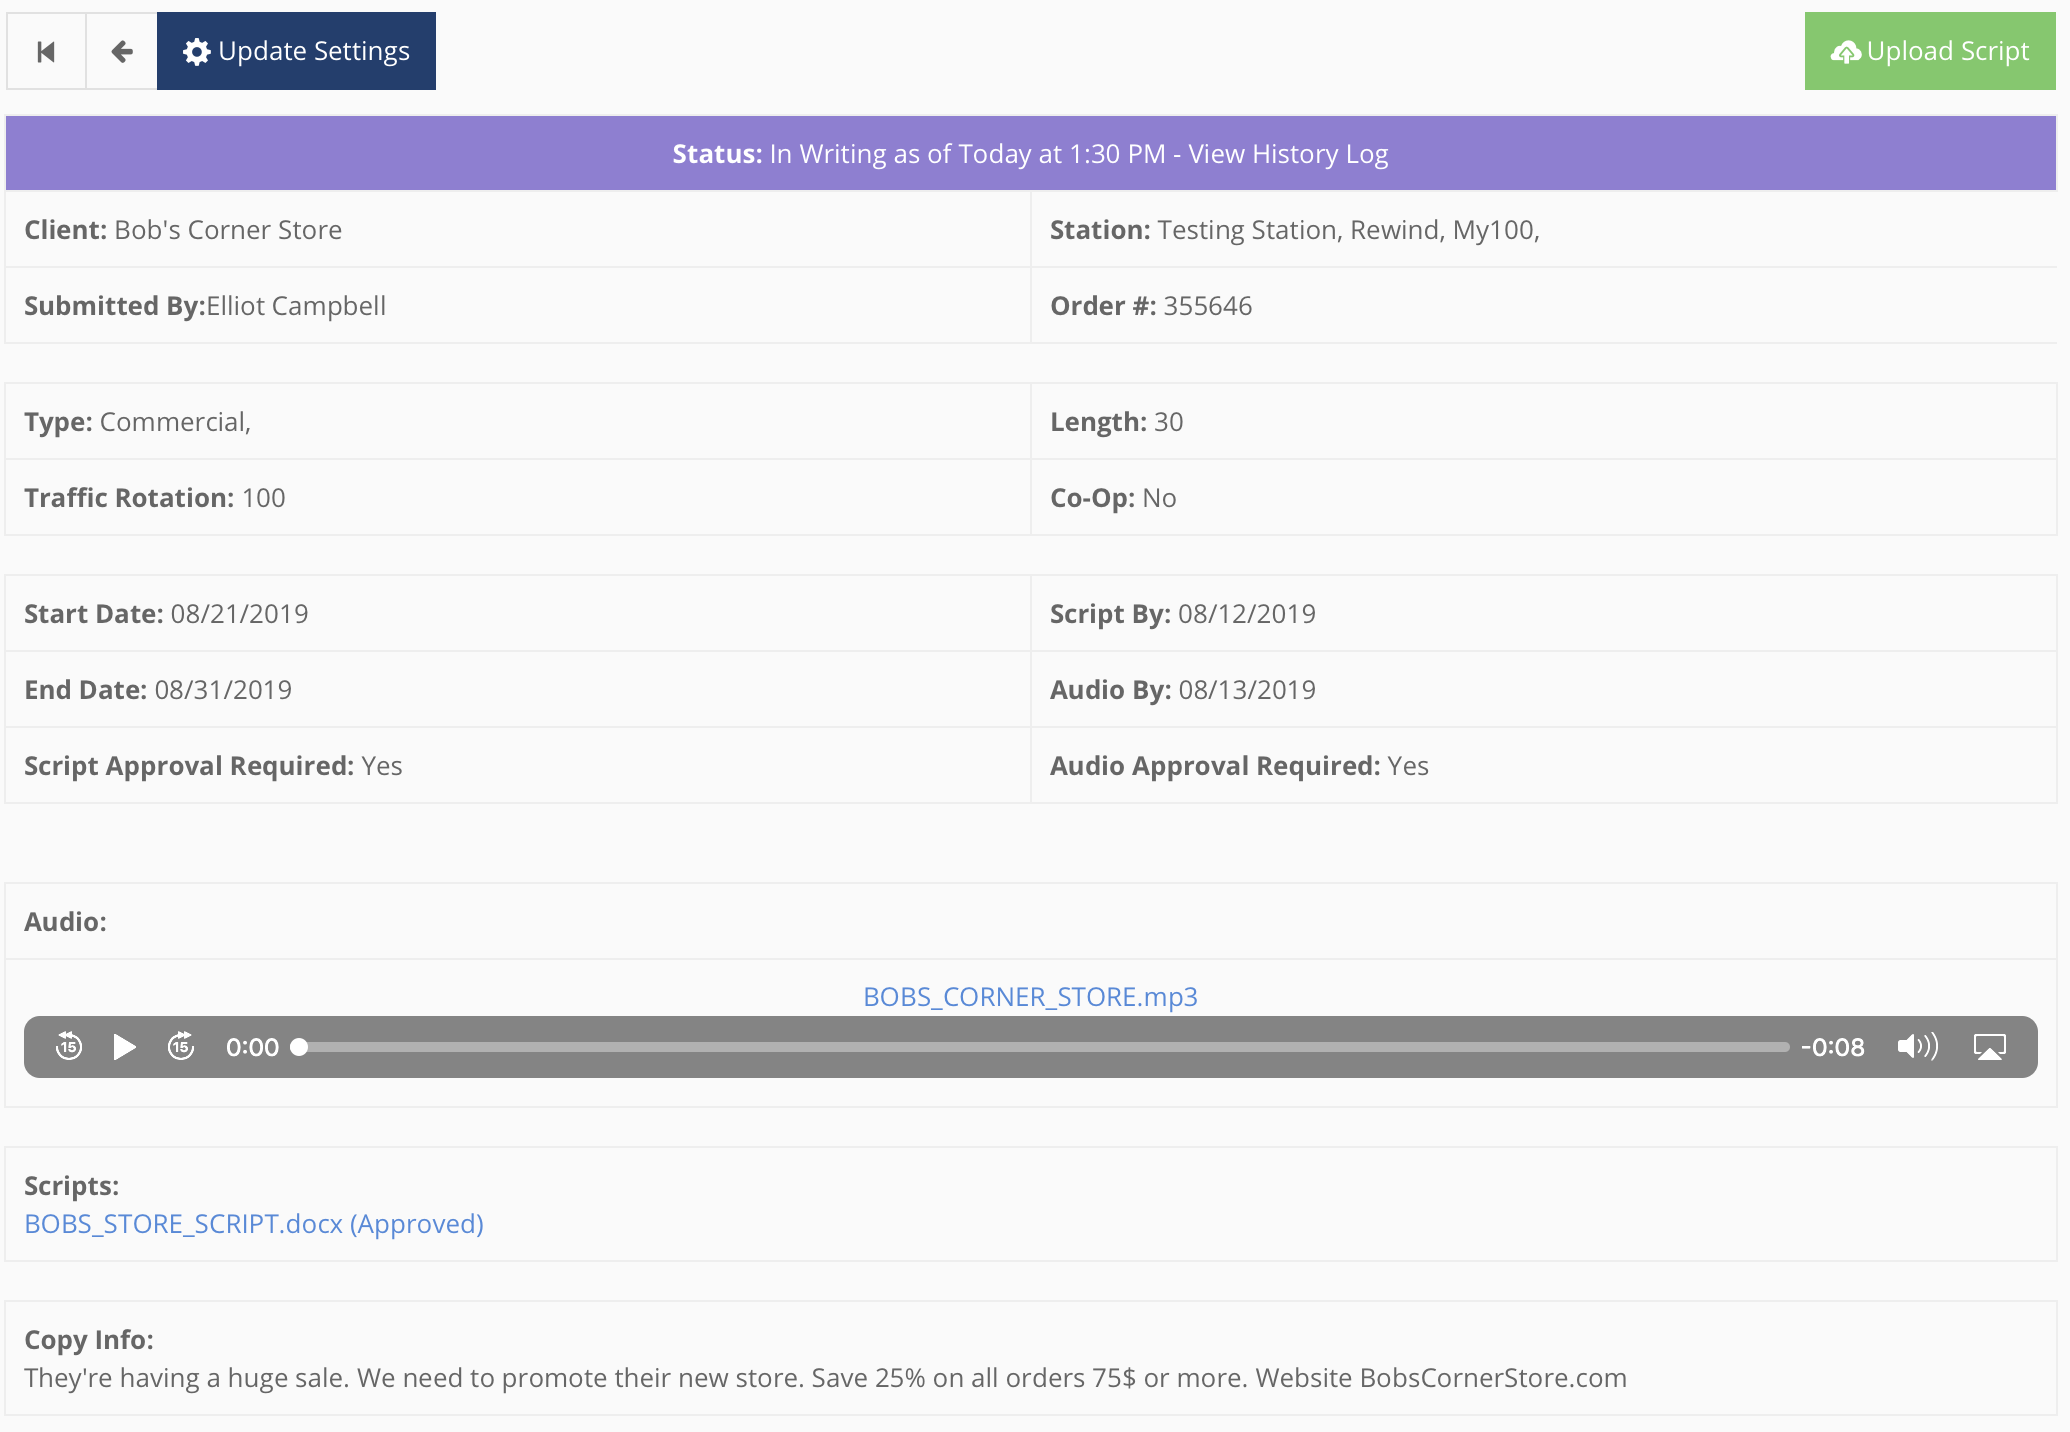Image resolution: width=2070 pixels, height=1432 pixels.
Task: Click the audio progress scrubber
Action: (1040, 1047)
